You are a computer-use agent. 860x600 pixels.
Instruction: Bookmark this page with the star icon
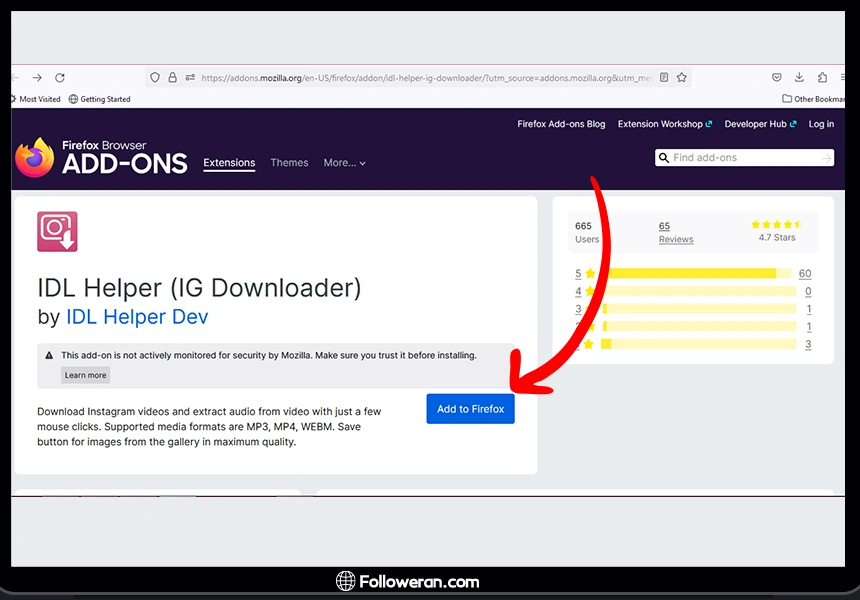(x=682, y=77)
